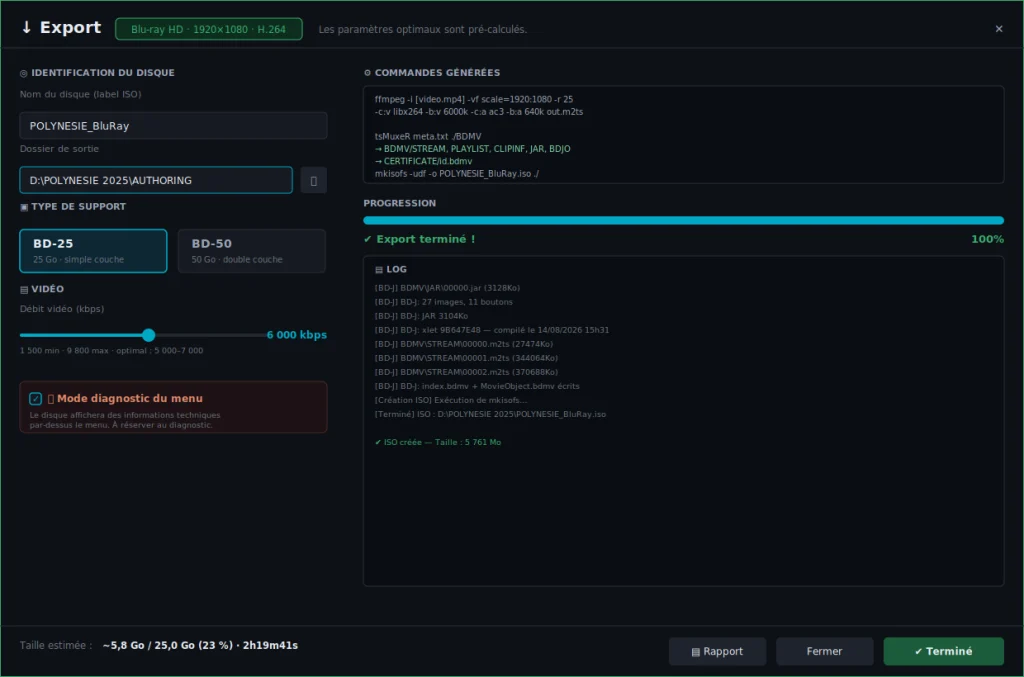Click the log line about xlet 9B647E48
Viewport: 1024px width, 677px height.
[x=492, y=330]
